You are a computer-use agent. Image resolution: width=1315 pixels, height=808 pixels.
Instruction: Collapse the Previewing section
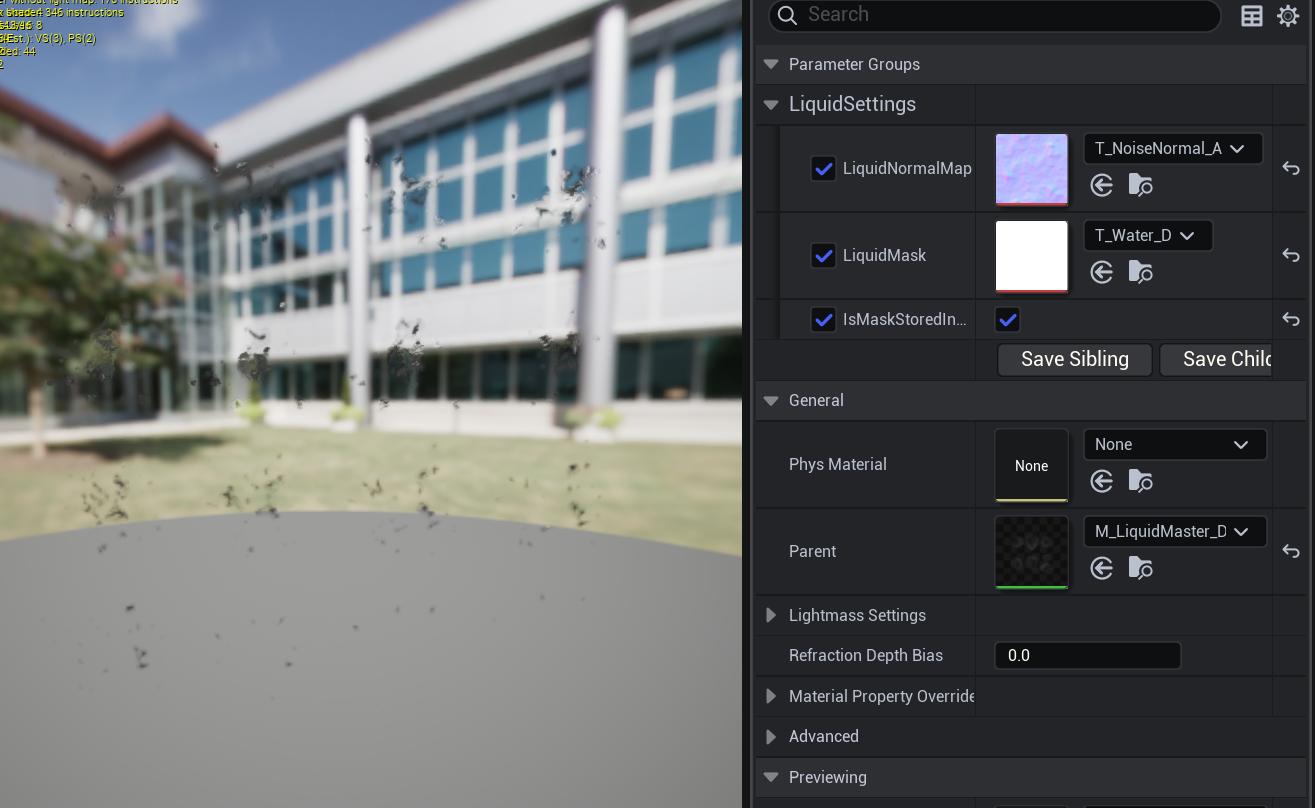click(770, 777)
